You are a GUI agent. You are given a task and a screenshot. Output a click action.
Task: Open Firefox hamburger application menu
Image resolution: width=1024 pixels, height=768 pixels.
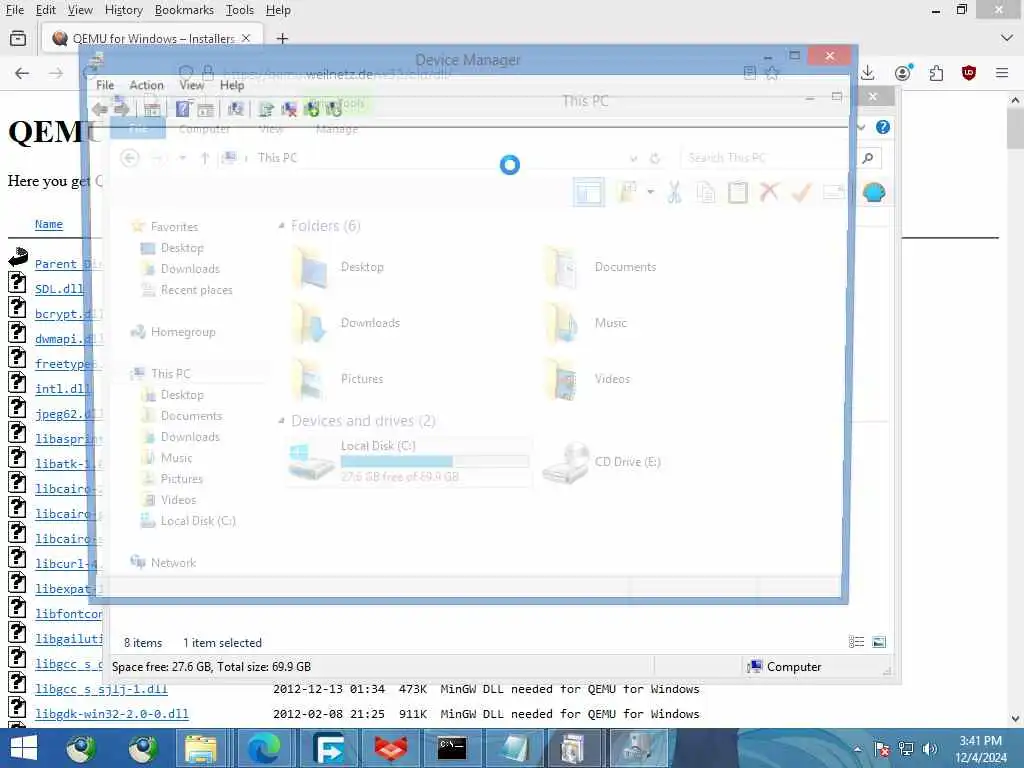coord(1002,72)
